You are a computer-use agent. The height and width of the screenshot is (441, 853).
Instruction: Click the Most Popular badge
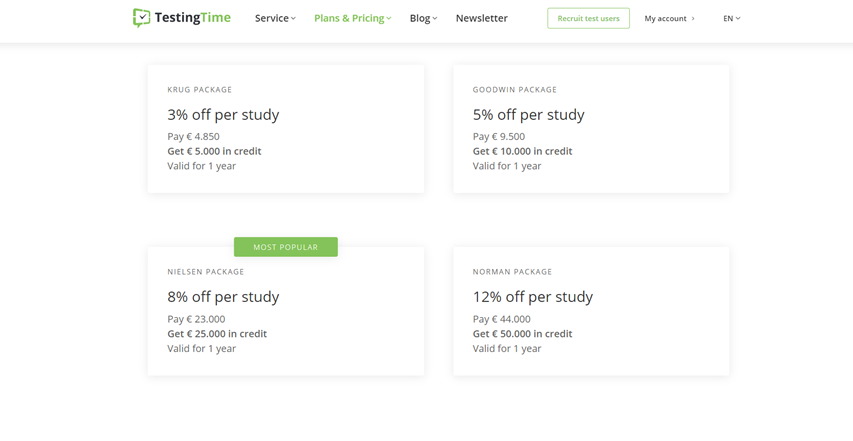coord(286,247)
